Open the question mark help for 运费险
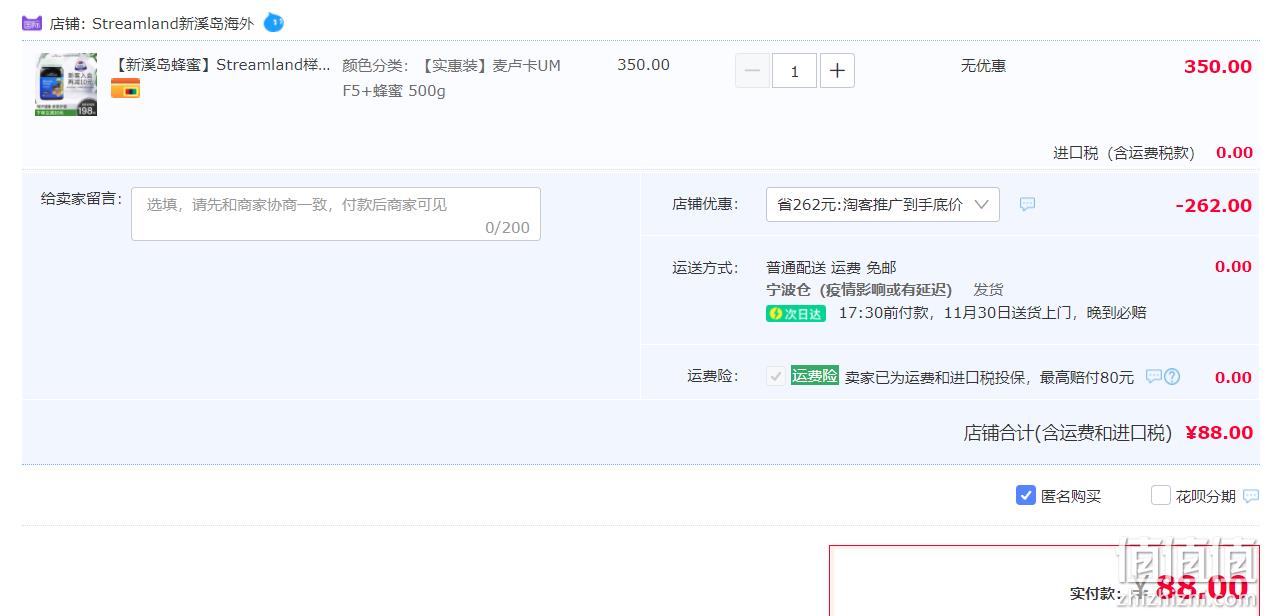The height and width of the screenshot is (616, 1266). (1172, 377)
